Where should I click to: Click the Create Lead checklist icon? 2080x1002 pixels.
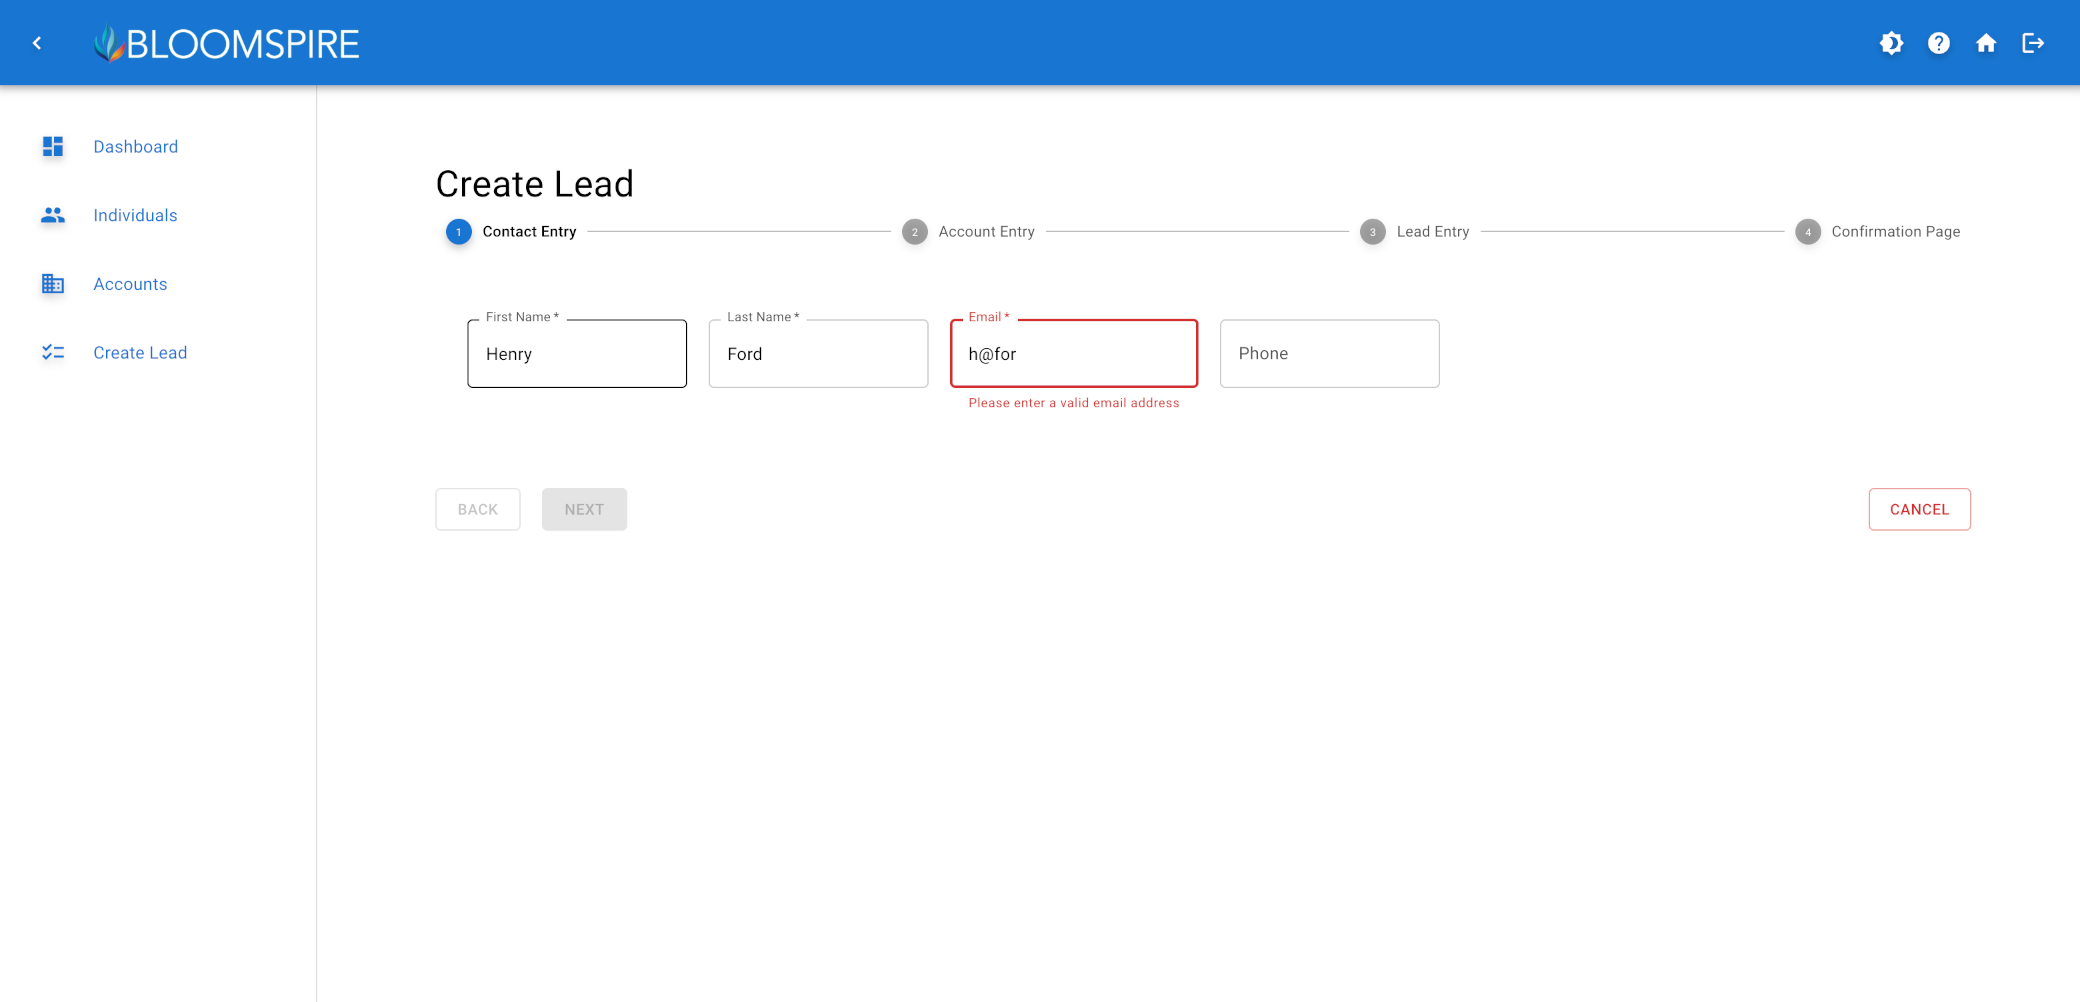coord(53,353)
